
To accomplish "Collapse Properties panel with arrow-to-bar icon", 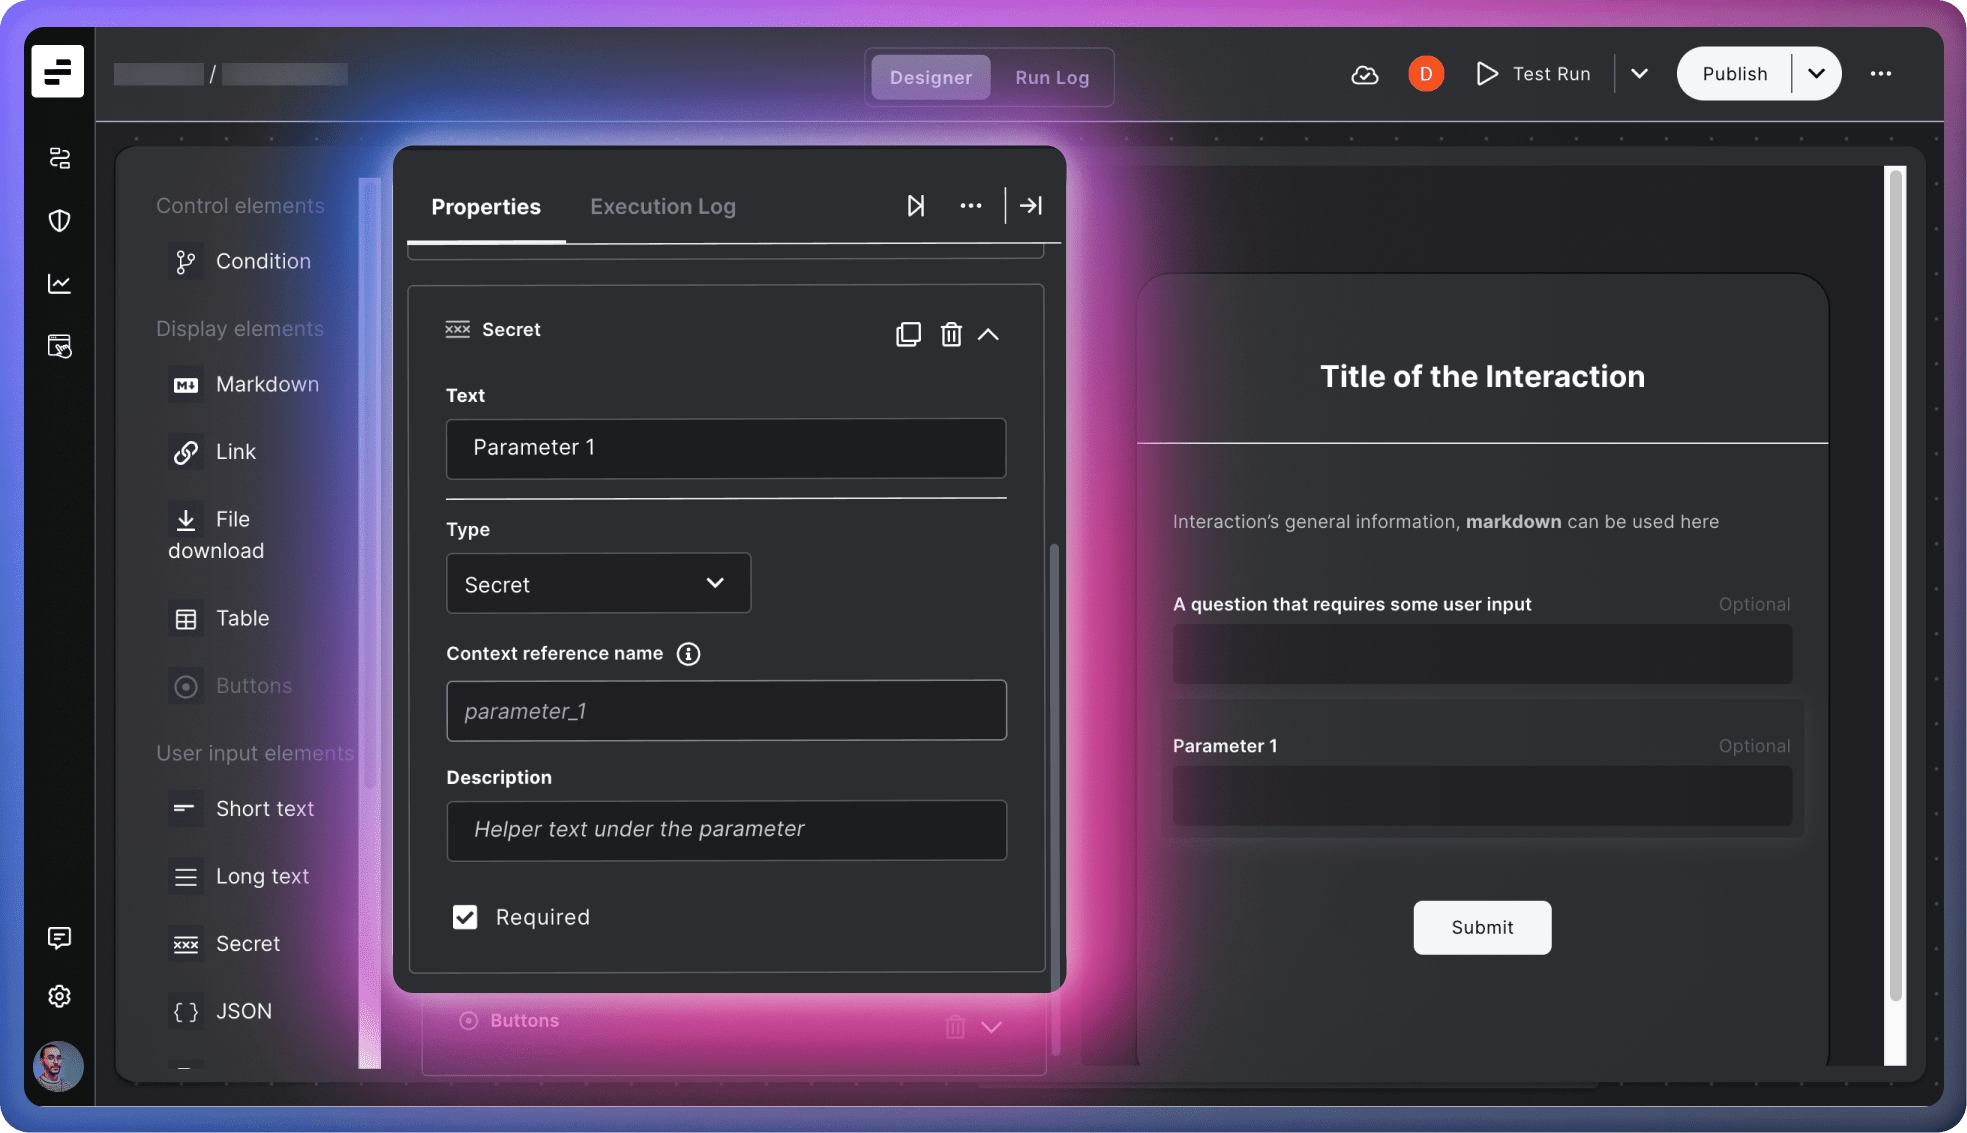I will 1031,206.
